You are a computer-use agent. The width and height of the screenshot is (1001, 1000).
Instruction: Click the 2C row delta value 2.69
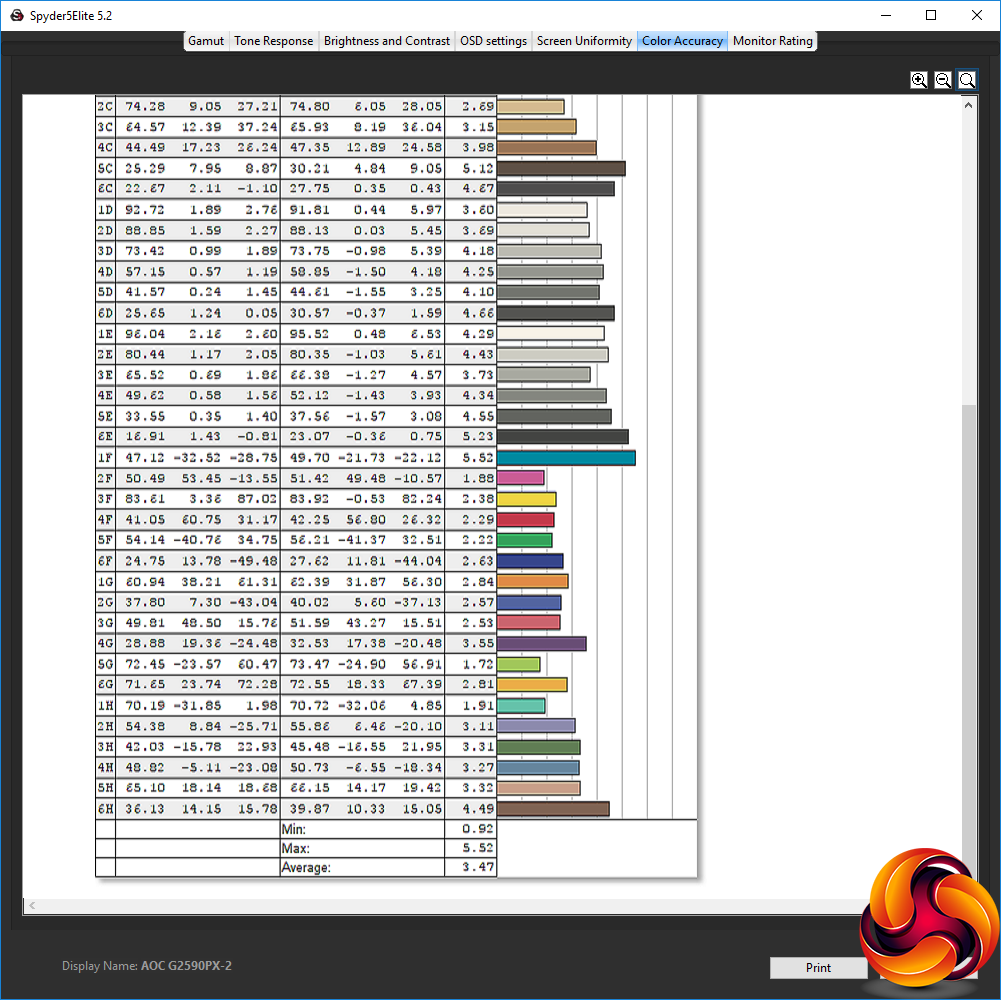[478, 106]
